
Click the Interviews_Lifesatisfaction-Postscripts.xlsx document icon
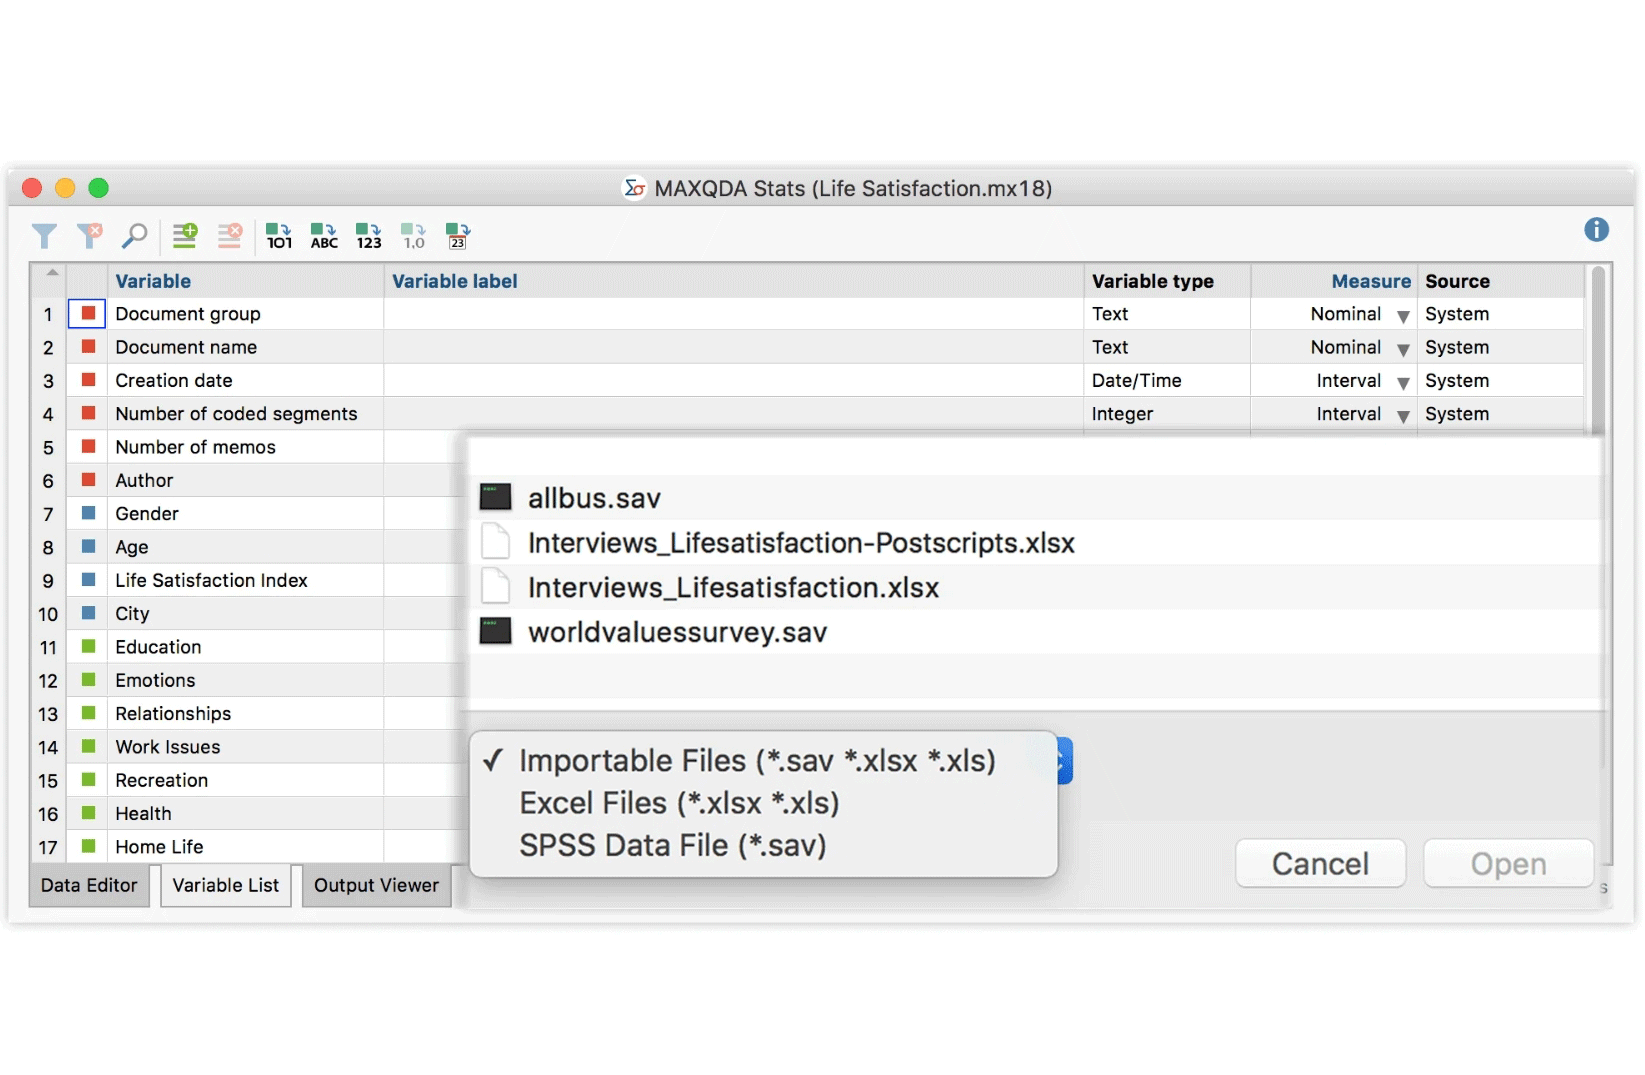click(496, 541)
